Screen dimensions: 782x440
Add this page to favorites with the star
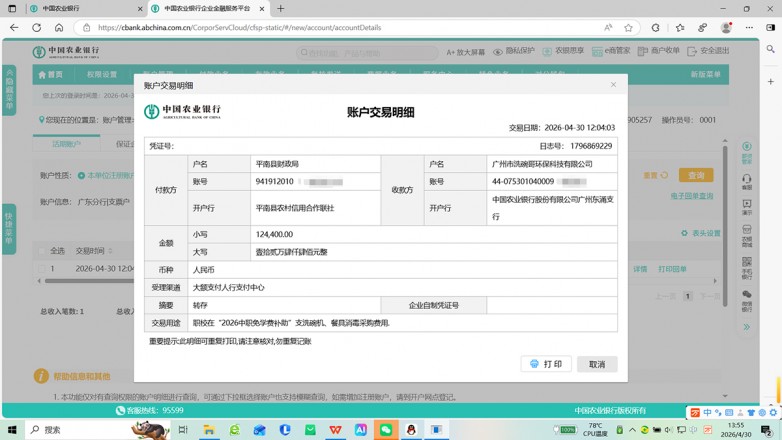(628, 28)
